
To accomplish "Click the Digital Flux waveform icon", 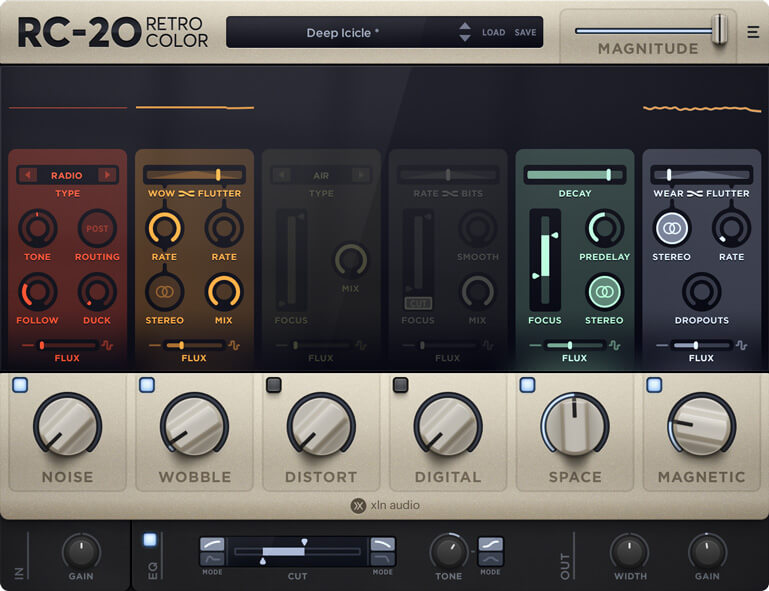I will [488, 345].
